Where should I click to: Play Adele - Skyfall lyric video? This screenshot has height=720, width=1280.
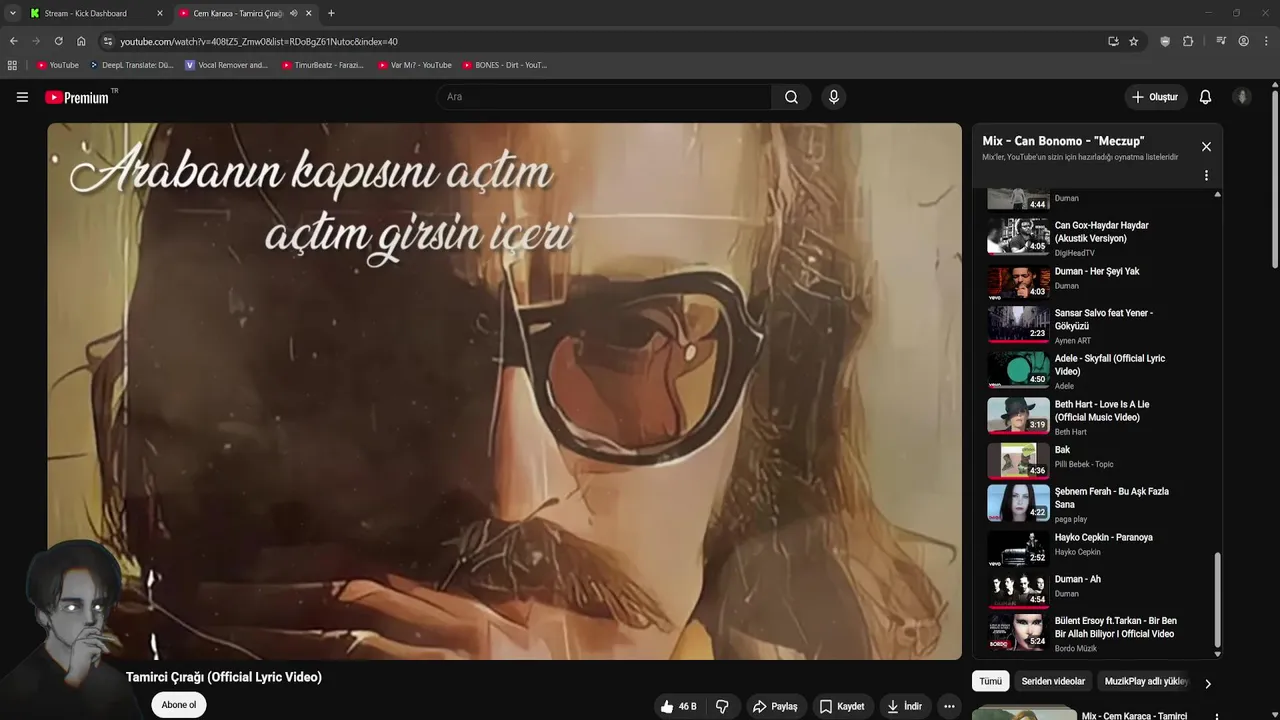click(1095, 371)
